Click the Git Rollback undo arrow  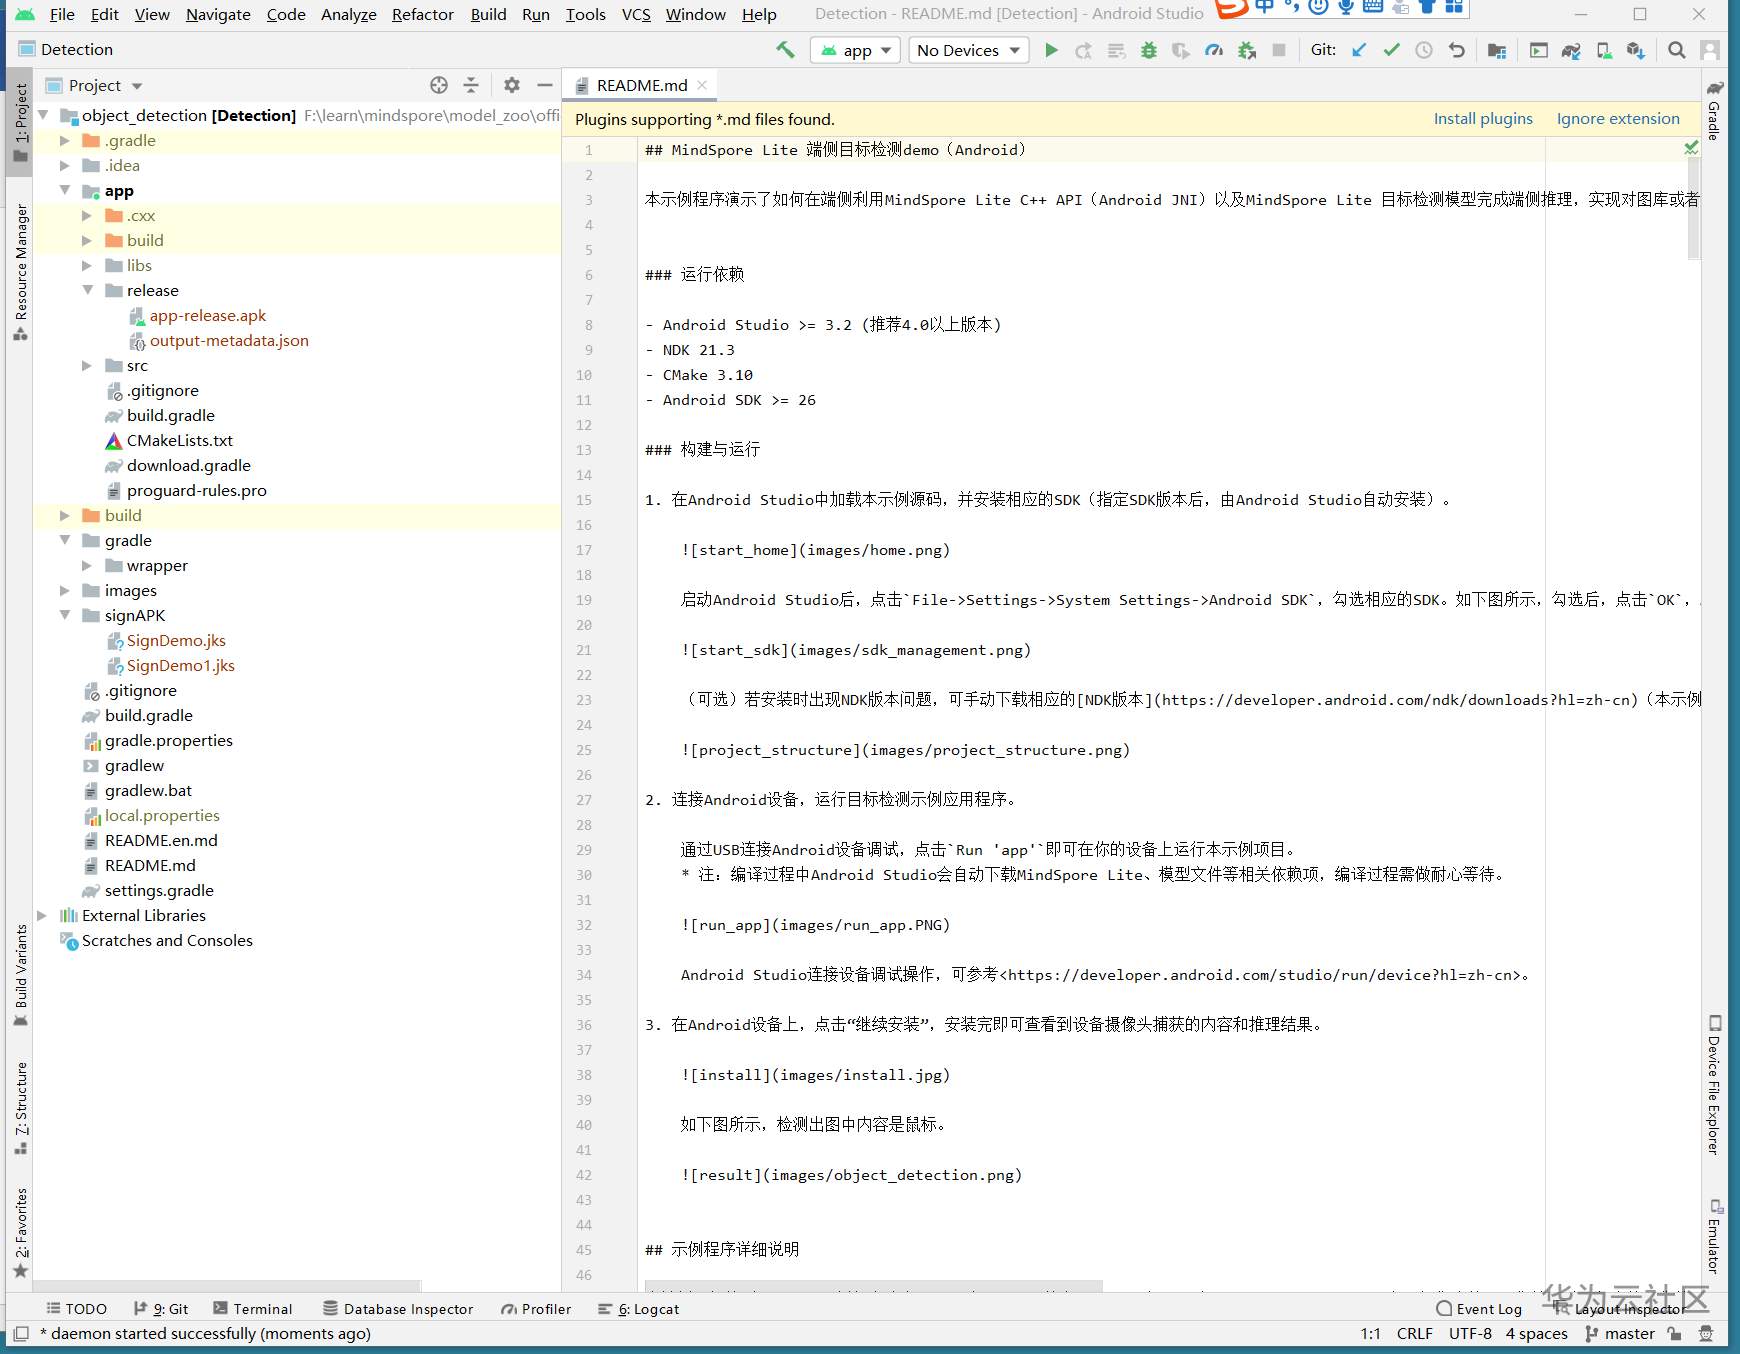point(1457,50)
